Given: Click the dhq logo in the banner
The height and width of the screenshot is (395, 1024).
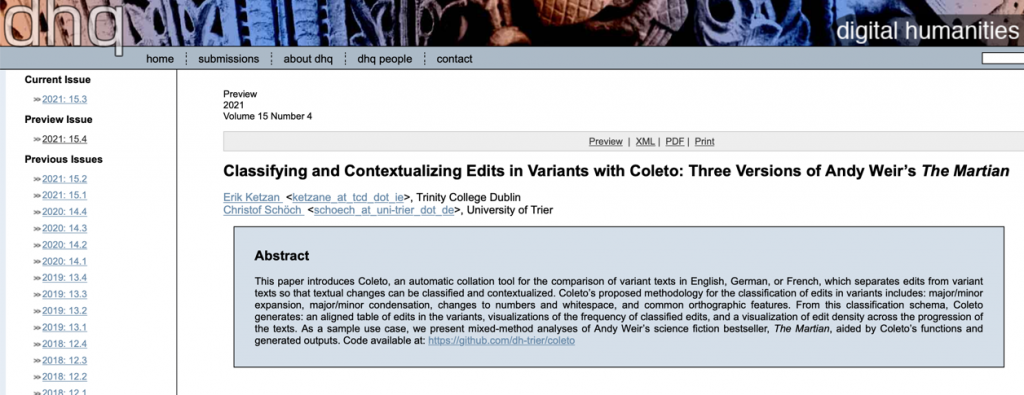Looking at the screenshot, I should pos(62,25).
